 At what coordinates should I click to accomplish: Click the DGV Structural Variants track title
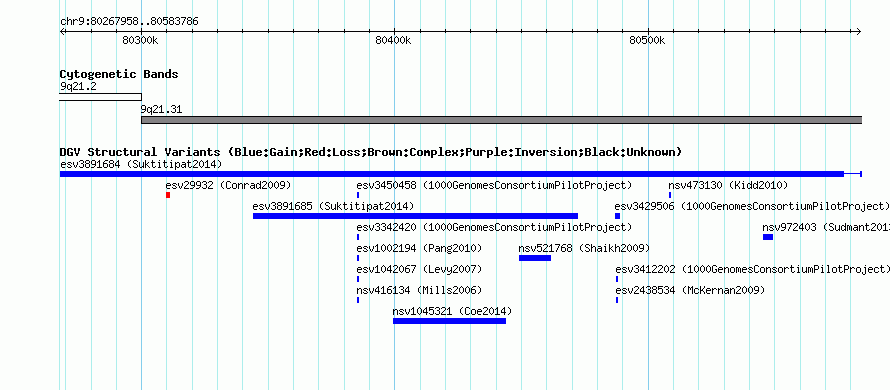click(x=371, y=152)
